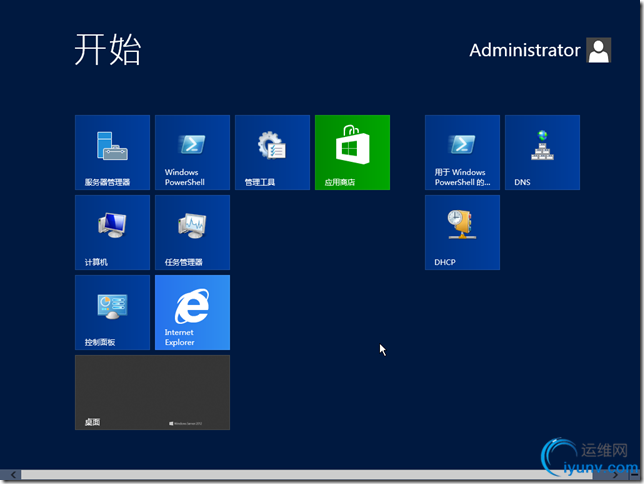Click the Windows Server 2012 logo on the desktop tile
644x484 pixels.
pyautogui.click(x=186, y=423)
